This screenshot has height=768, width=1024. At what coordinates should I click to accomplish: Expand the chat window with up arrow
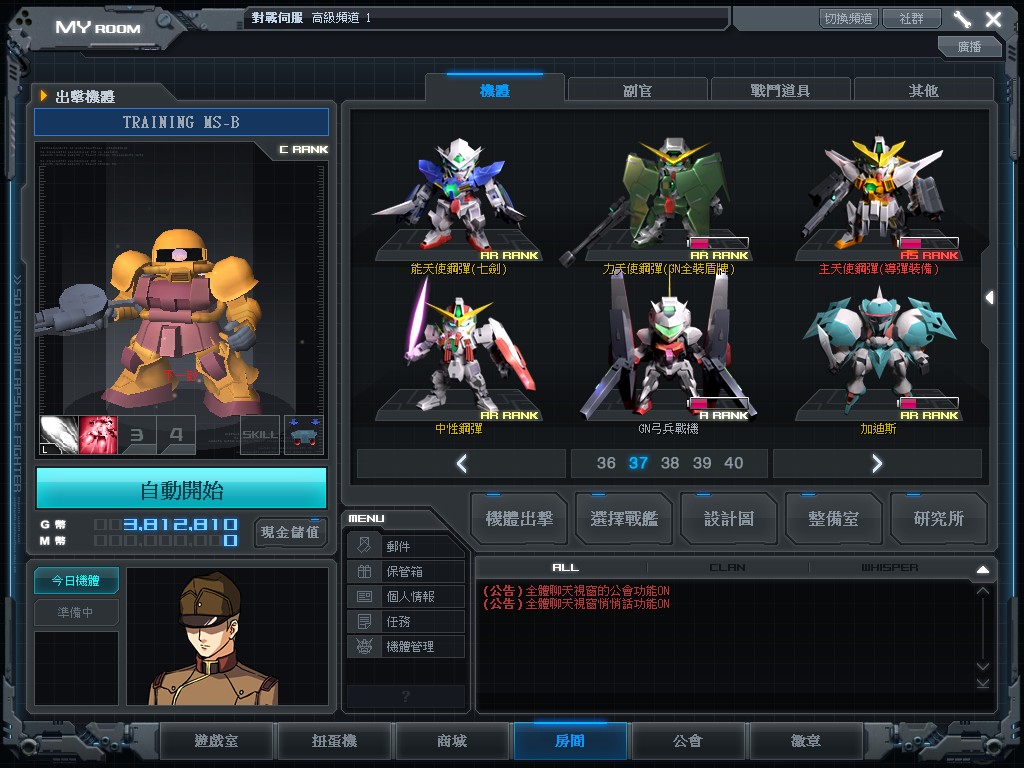983,569
